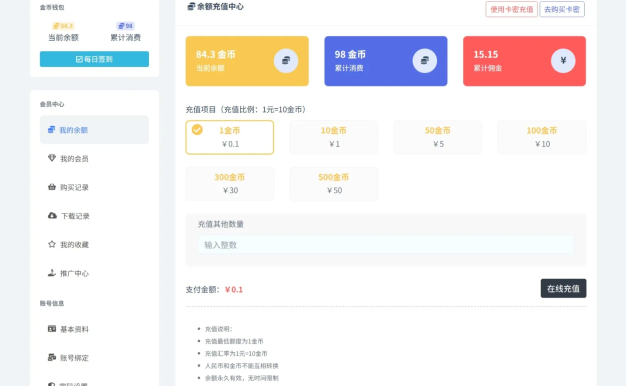Click the diamond icon beside 我的会员
The height and width of the screenshot is (386, 626).
point(52,158)
